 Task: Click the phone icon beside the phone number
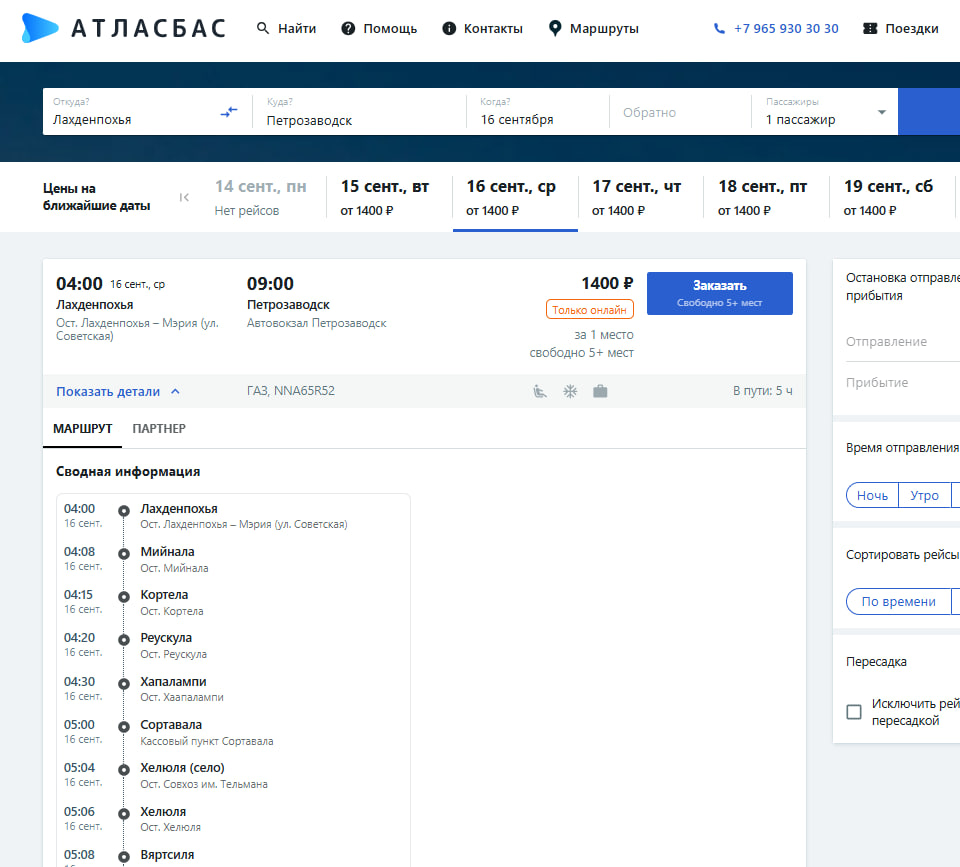[719, 29]
